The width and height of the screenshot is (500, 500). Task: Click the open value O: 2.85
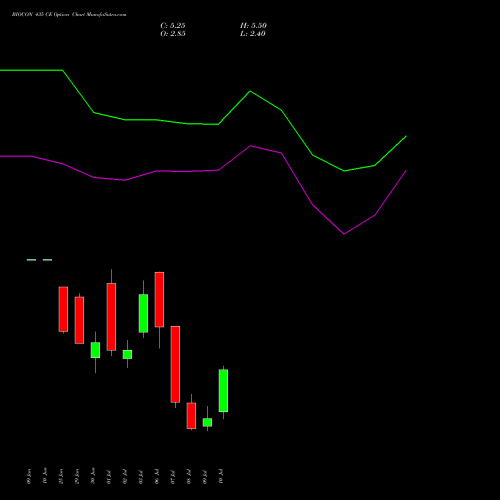tap(173, 34)
